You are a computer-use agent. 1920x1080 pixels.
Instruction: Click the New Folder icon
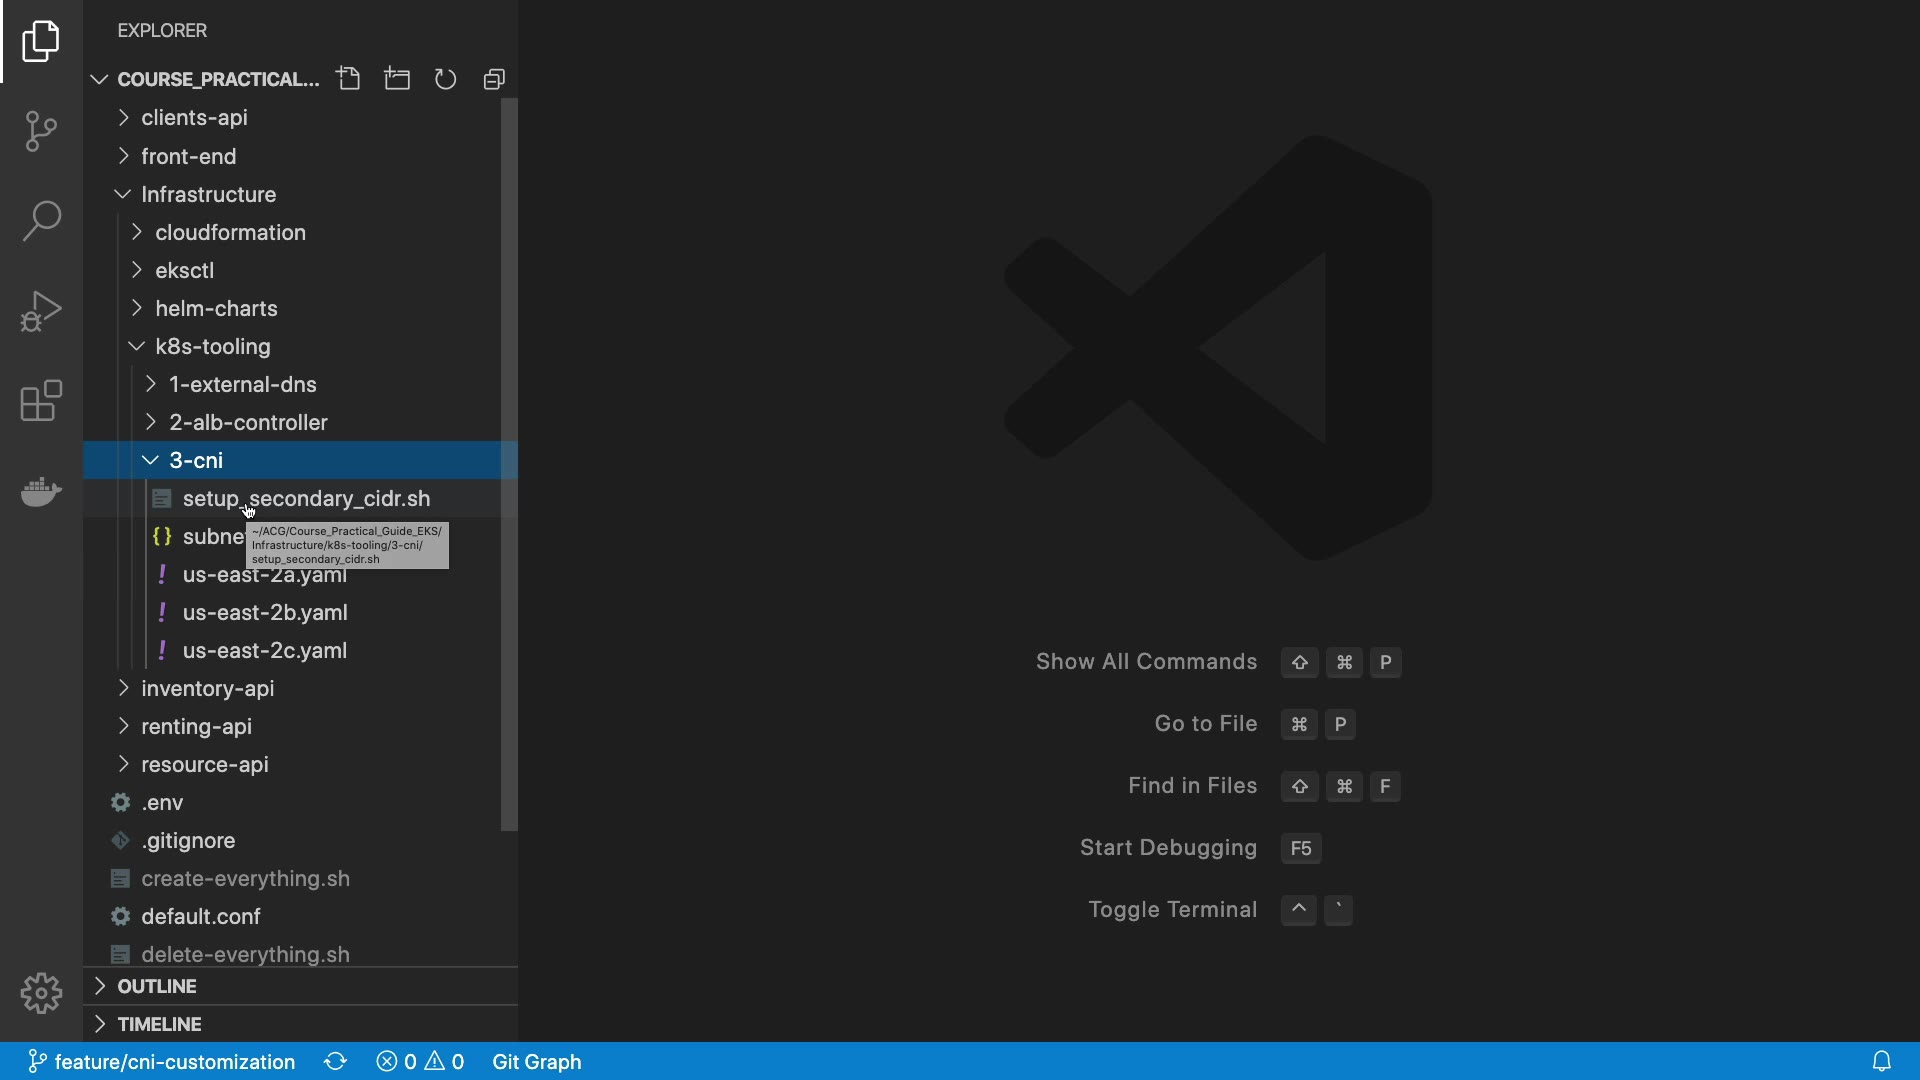pos(397,79)
